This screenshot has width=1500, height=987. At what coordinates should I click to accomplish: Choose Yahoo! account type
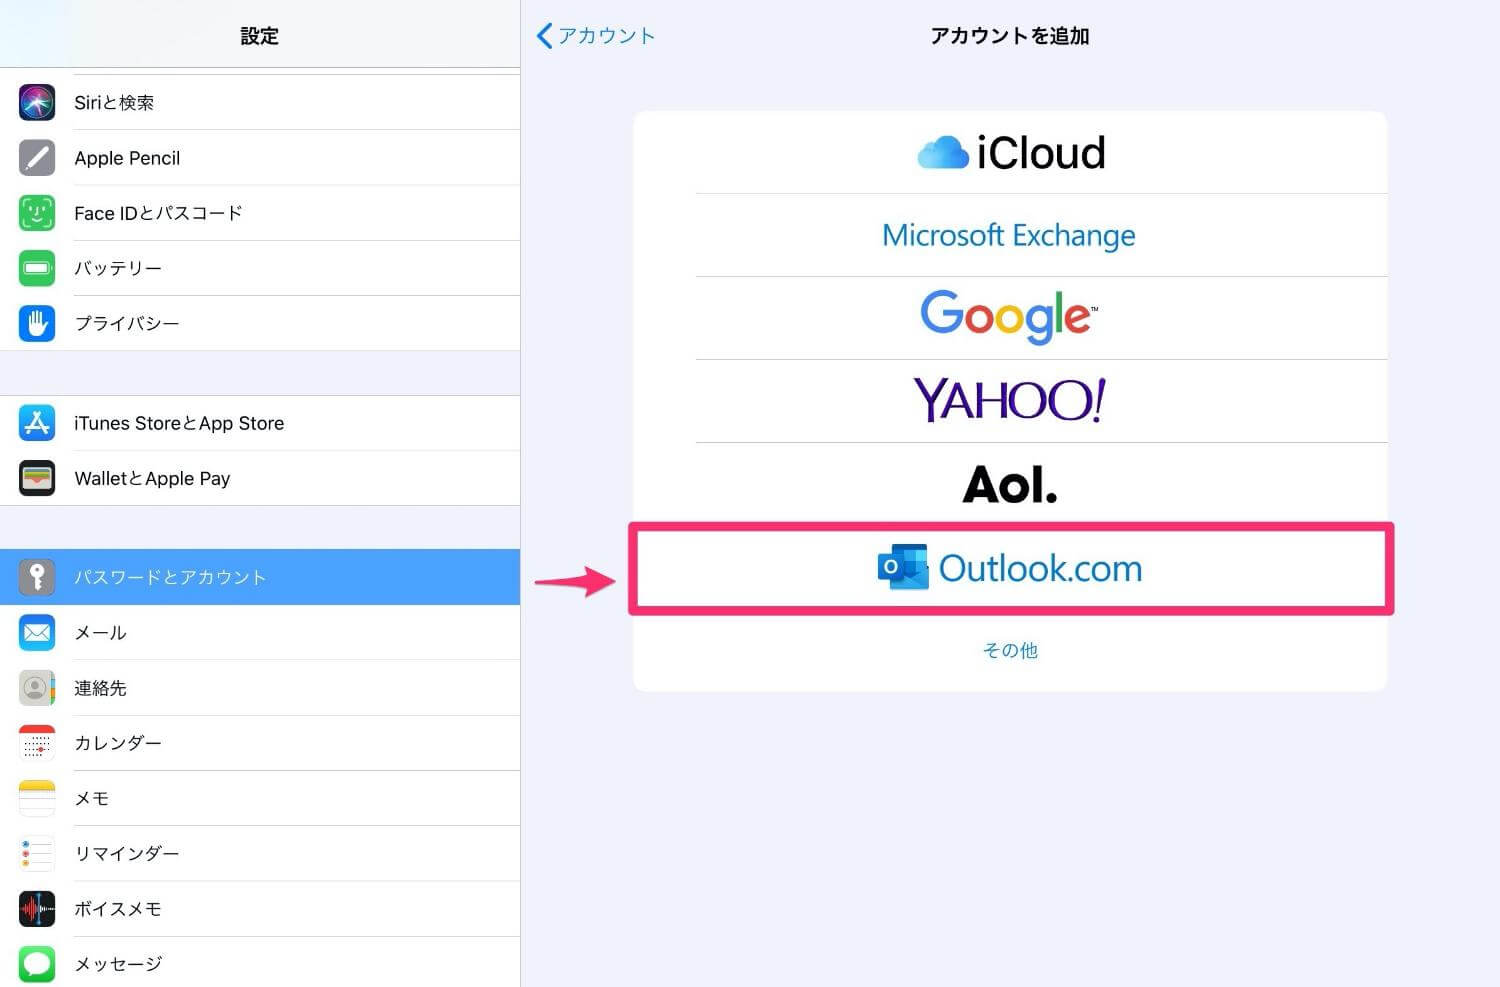(1010, 401)
